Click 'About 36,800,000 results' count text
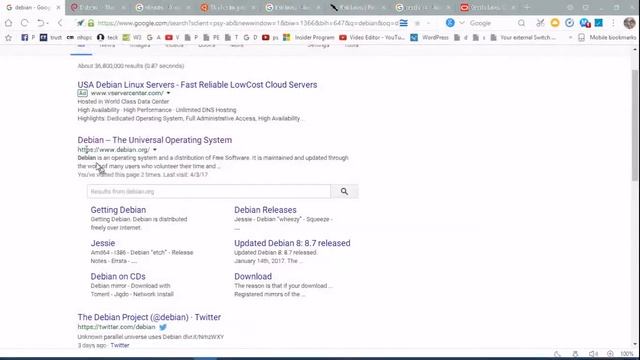Viewport: 640px width, 360px height. (x=131, y=66)
